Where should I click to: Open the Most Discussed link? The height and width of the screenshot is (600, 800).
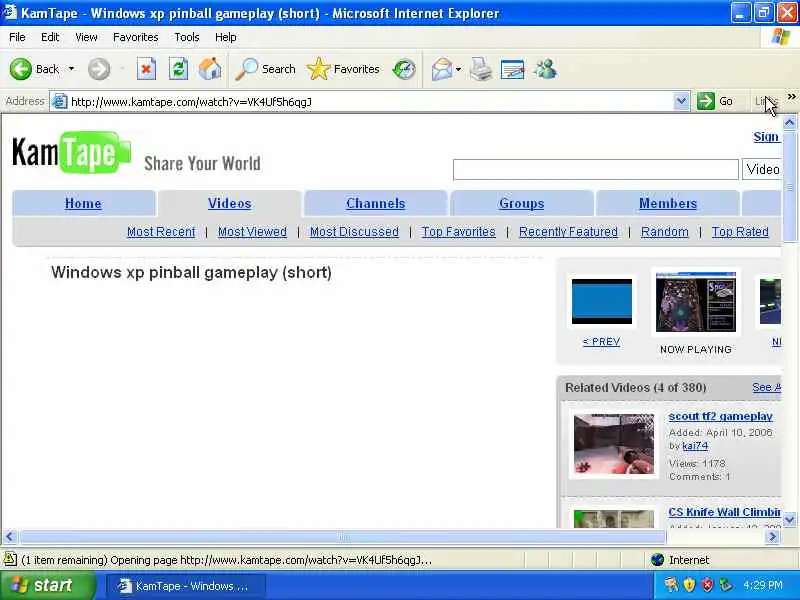point(354,232)
